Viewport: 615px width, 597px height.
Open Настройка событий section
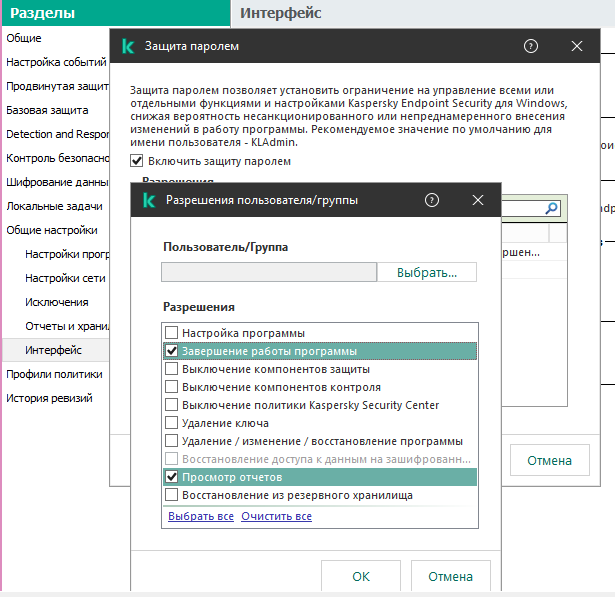click(56, 62)
